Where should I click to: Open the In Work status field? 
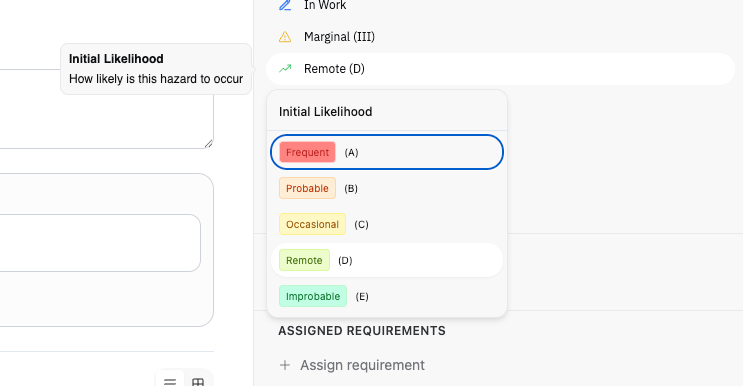(500, 6)
